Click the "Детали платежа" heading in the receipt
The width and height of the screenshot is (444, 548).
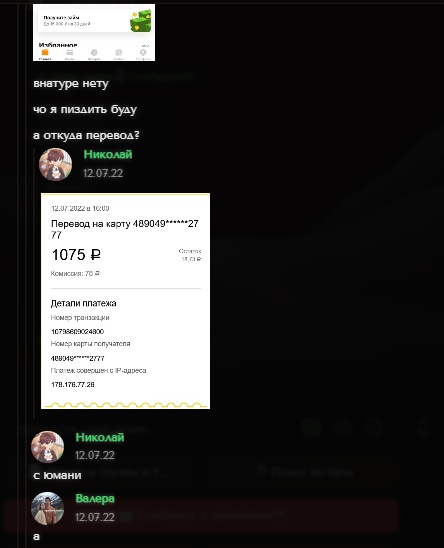coord(84,303)
